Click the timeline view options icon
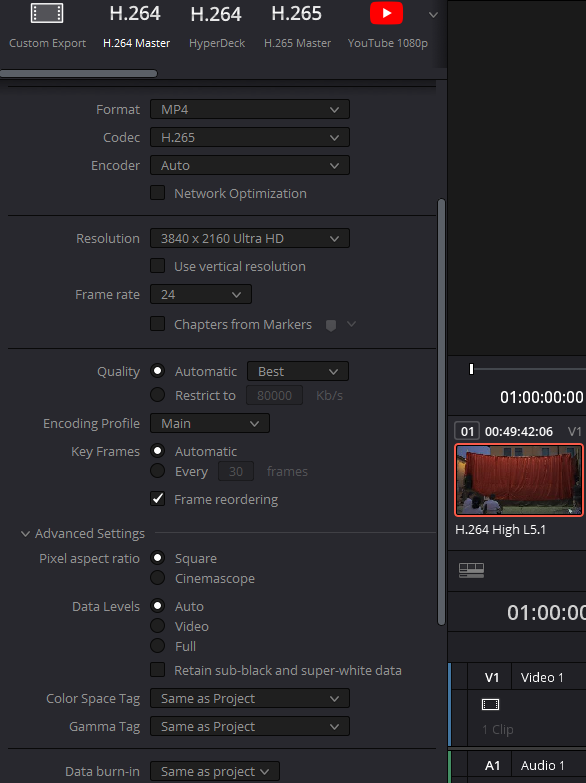The width and height of the screenshot is (586, 783). point(472,570)
